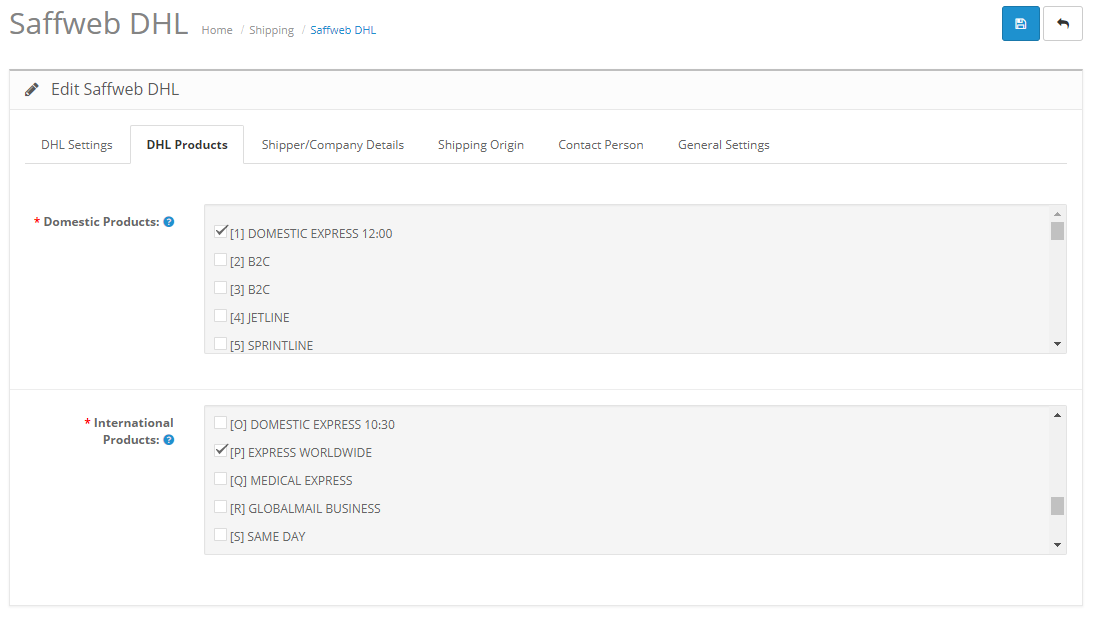Select the DHL Products tab
Screen dimensions: 1096x624
(187, 145)
